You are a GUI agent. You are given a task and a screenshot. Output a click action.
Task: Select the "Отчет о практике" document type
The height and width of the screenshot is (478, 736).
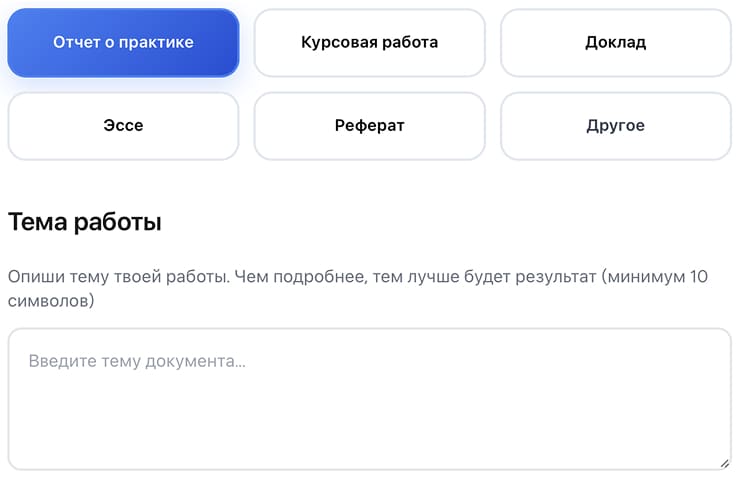pyautogui.click(x=123, y=43)
